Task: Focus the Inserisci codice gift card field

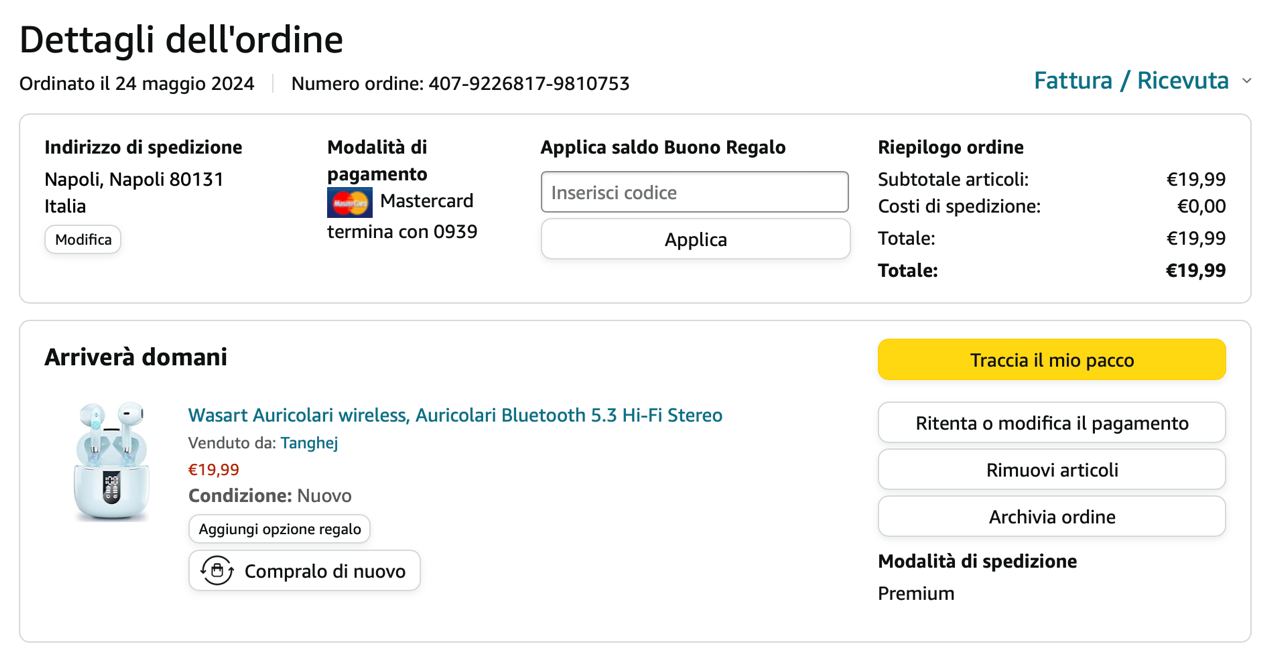Action: 694,192
